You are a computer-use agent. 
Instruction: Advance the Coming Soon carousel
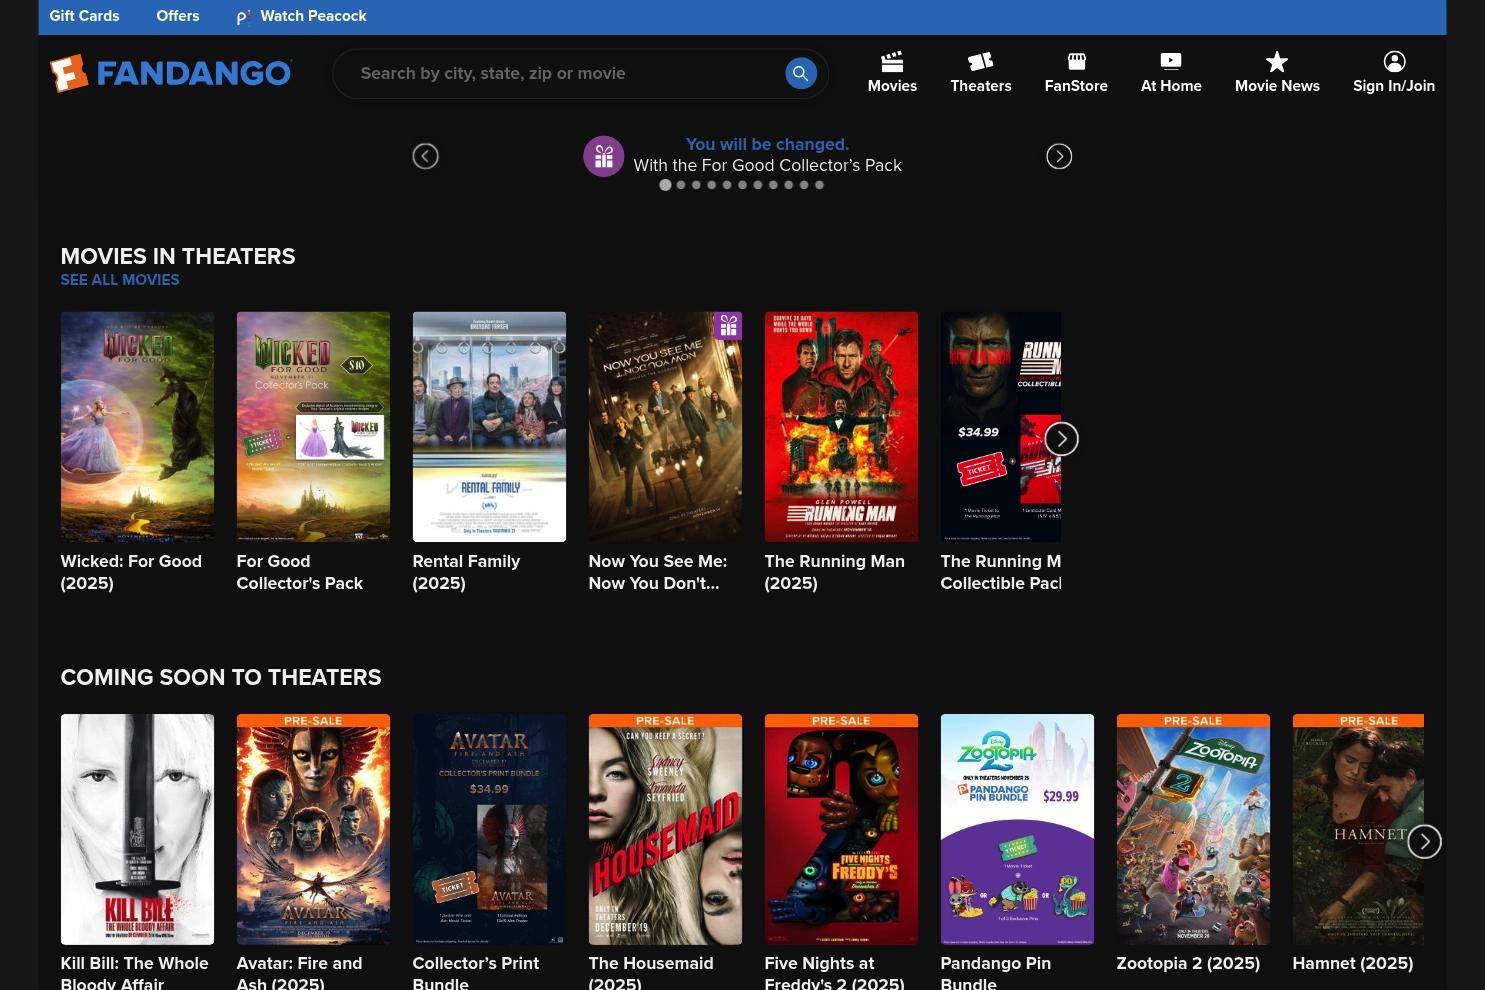(x=1425, y=841)
